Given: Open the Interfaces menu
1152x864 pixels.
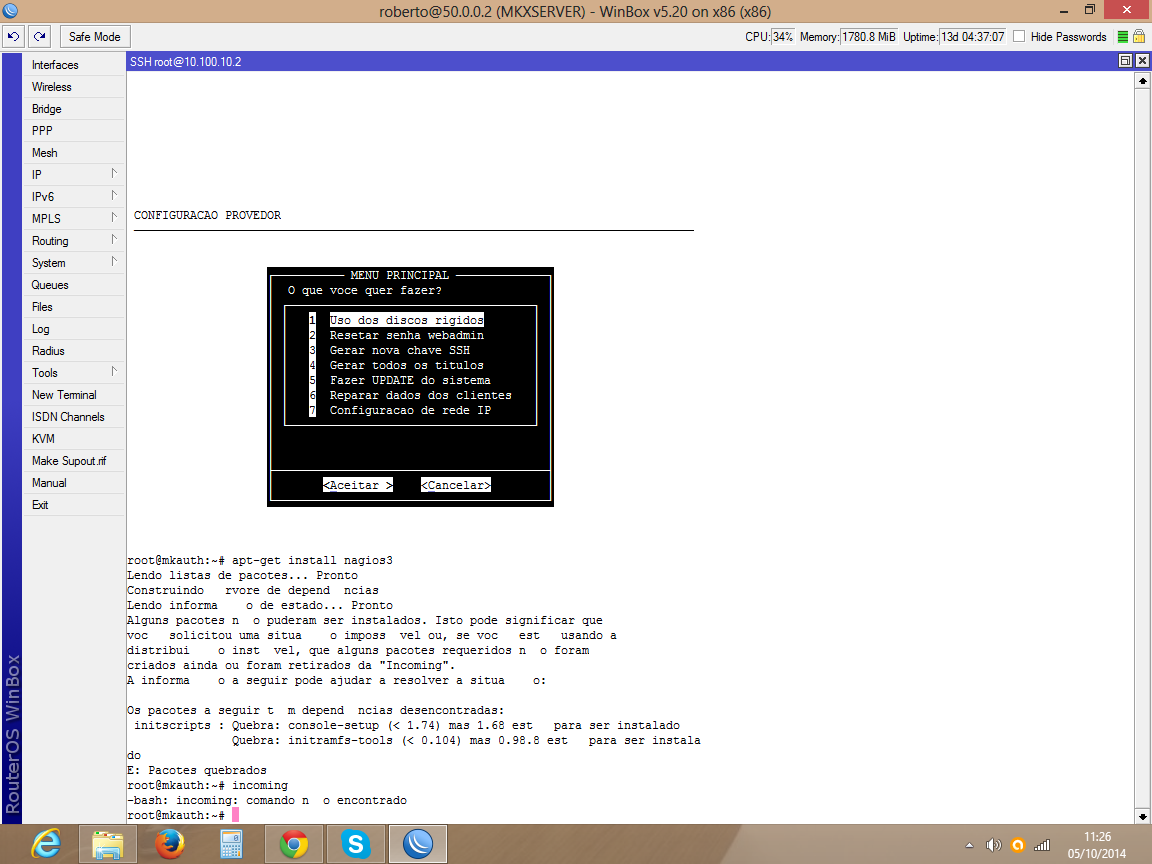Looking at the screenshot, I should (x=73, y=65).
